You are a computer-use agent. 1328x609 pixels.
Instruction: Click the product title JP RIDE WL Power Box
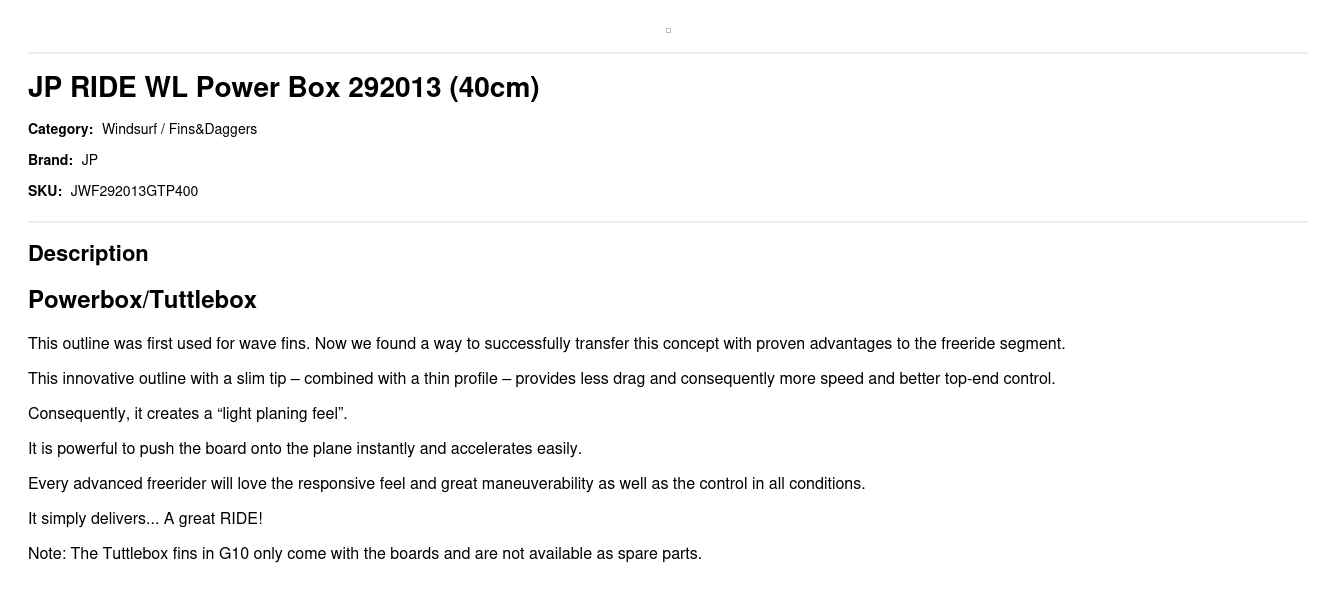pyautogui.click(x=283, y=88)
